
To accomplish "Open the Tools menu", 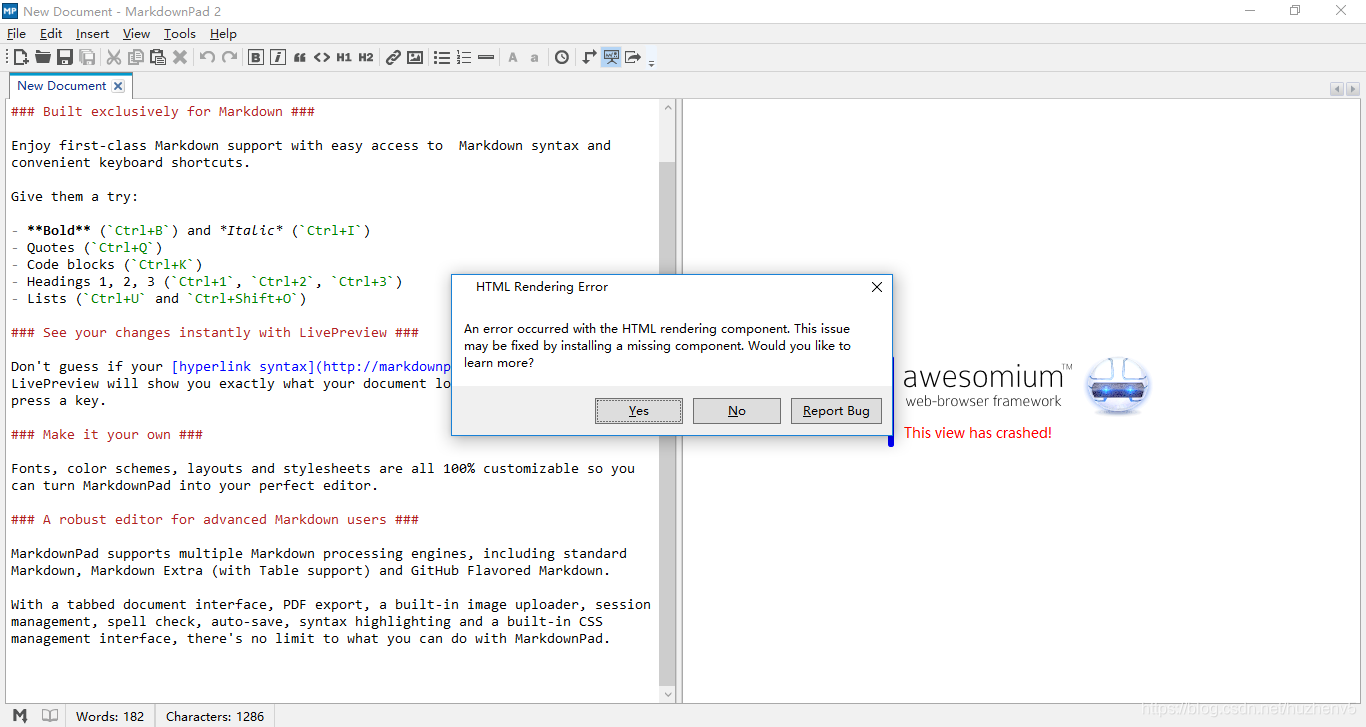I will tap(180, 34).
